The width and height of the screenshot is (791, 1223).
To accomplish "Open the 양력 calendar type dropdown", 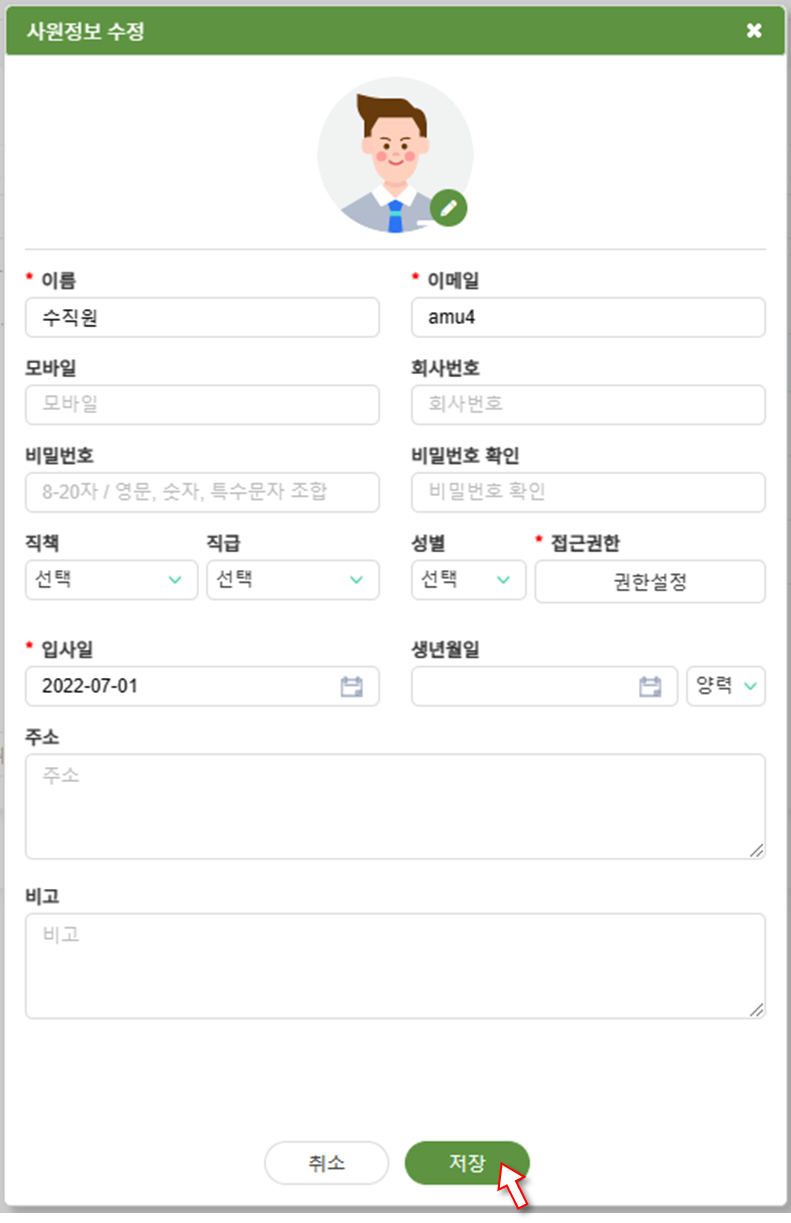I will [726, 686].
